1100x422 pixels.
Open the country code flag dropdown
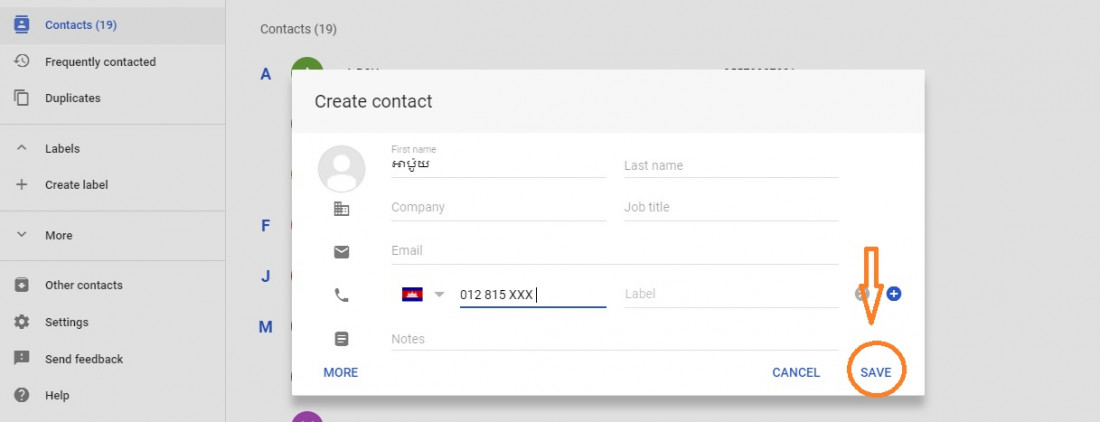424,294
